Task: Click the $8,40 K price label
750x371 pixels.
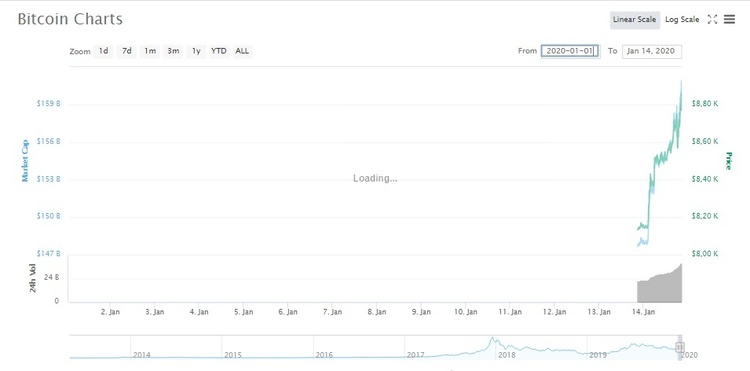Action: tap(705, 179)
